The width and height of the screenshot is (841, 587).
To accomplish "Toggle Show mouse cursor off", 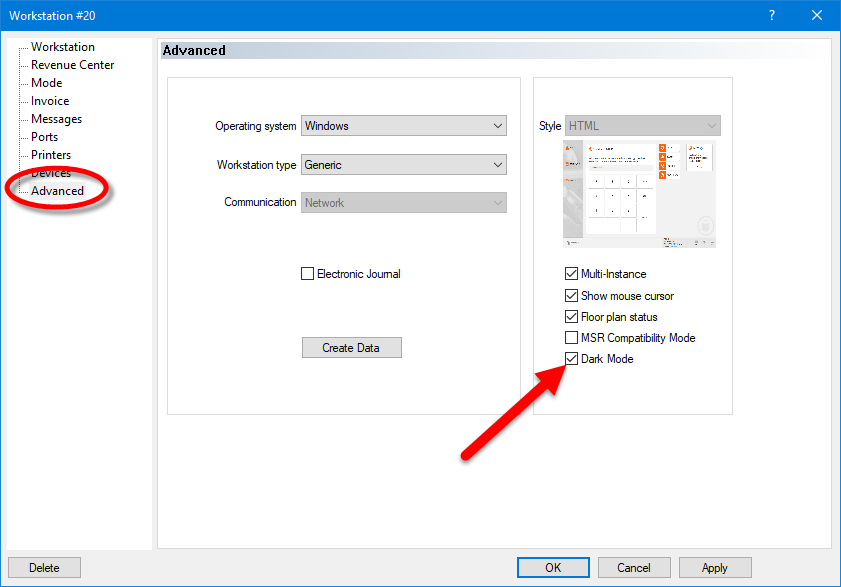I will [x=571, y=295].
